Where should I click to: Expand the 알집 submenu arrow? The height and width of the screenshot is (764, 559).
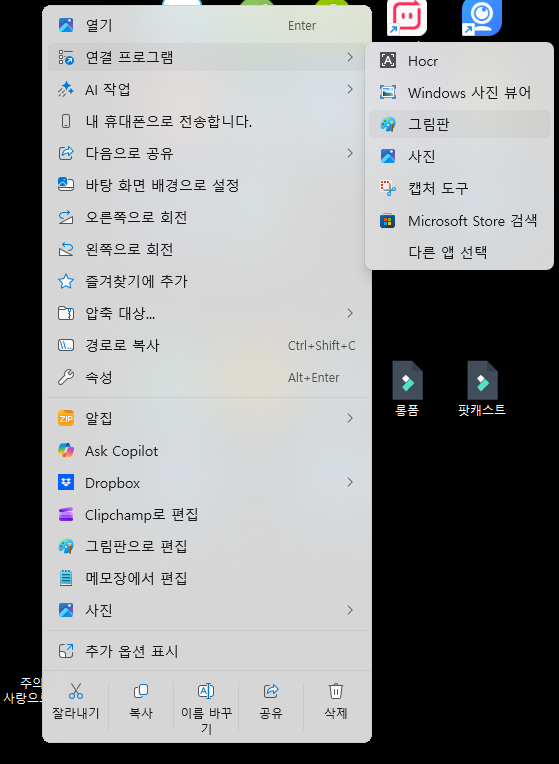pyautogui.click(x=350, y=418)
